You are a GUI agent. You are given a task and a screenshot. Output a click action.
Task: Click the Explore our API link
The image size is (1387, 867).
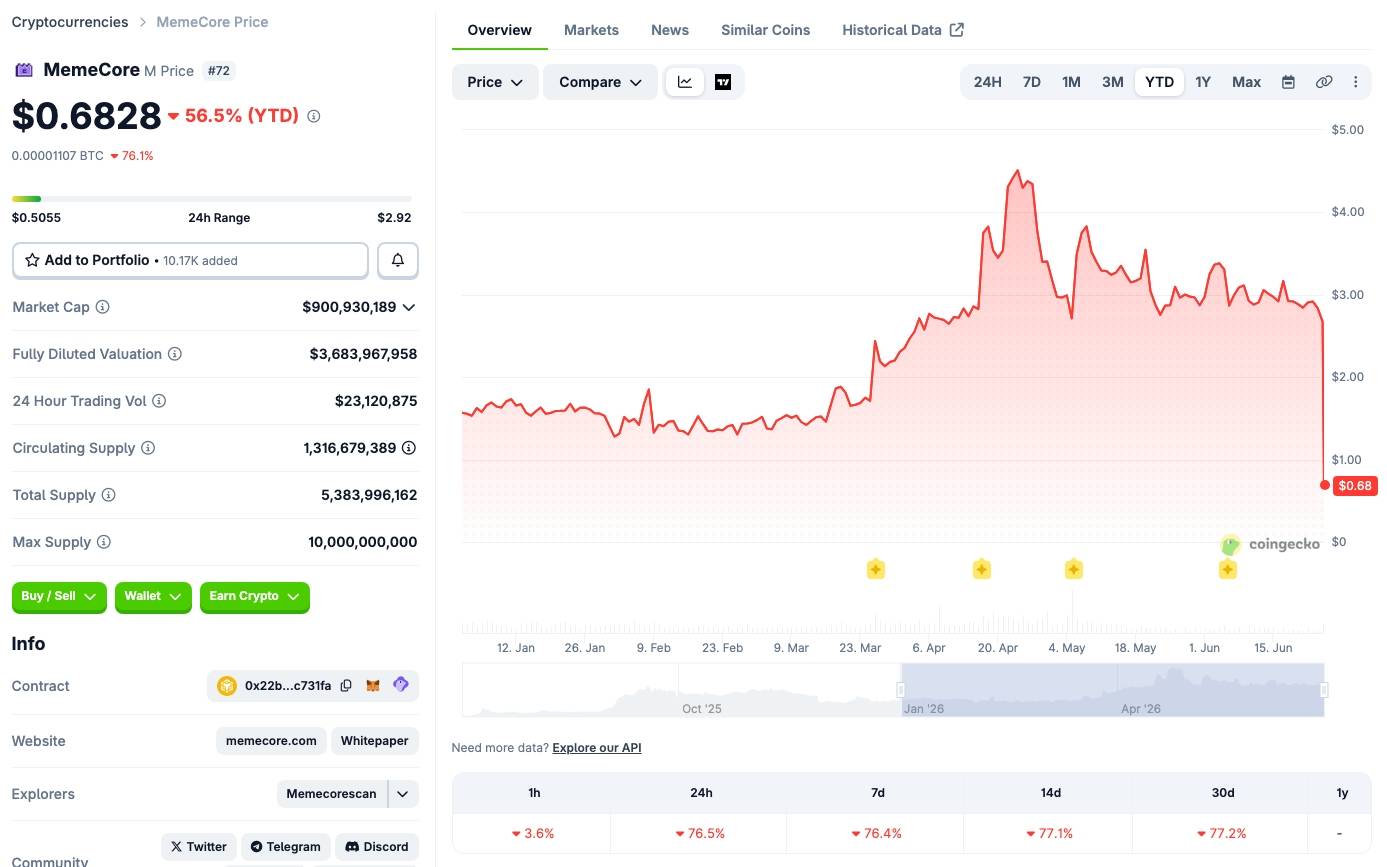point(597,748)
